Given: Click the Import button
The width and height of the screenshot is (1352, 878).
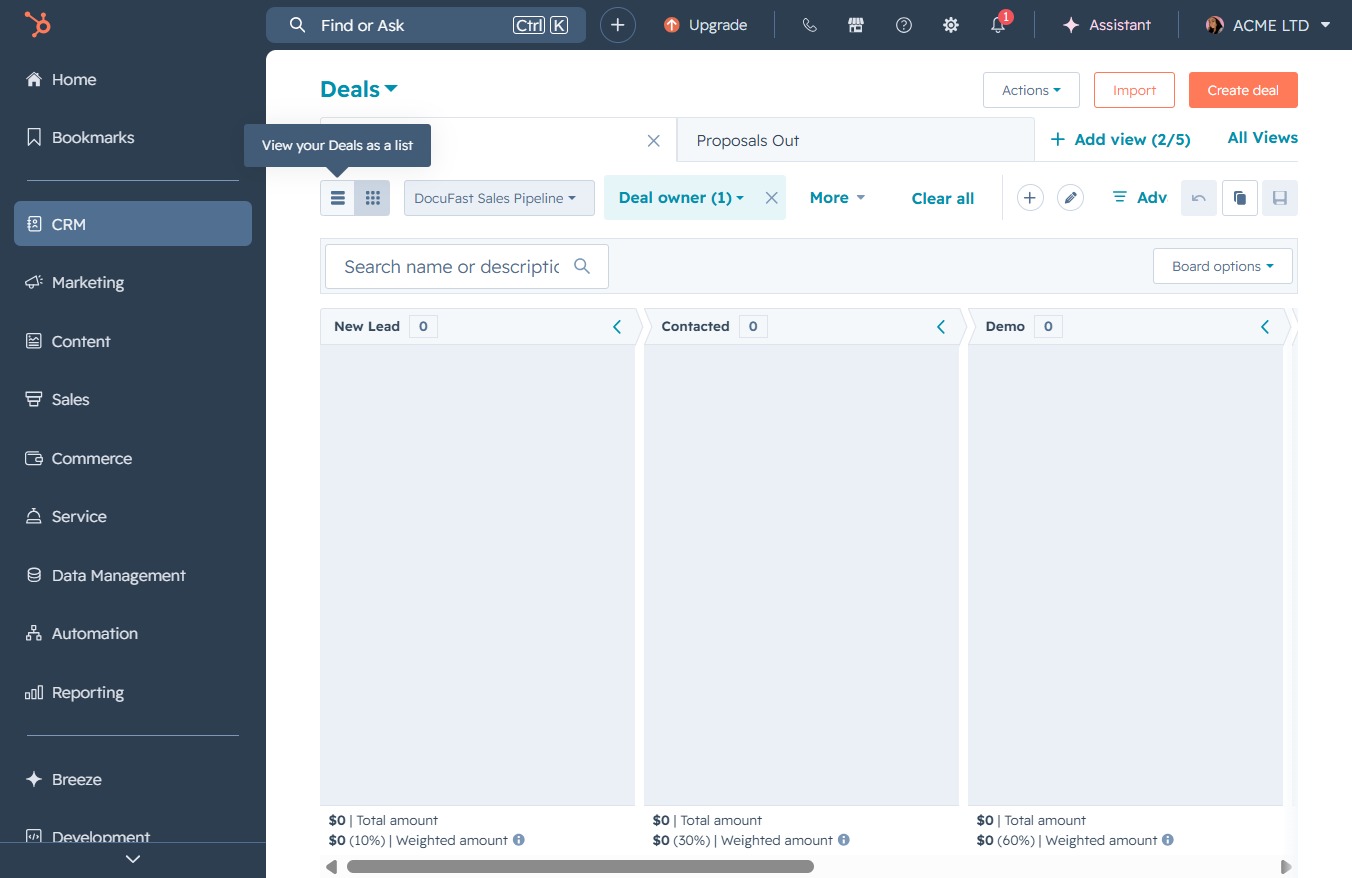Looking at the screenshot, I should tap(1134, 90).
